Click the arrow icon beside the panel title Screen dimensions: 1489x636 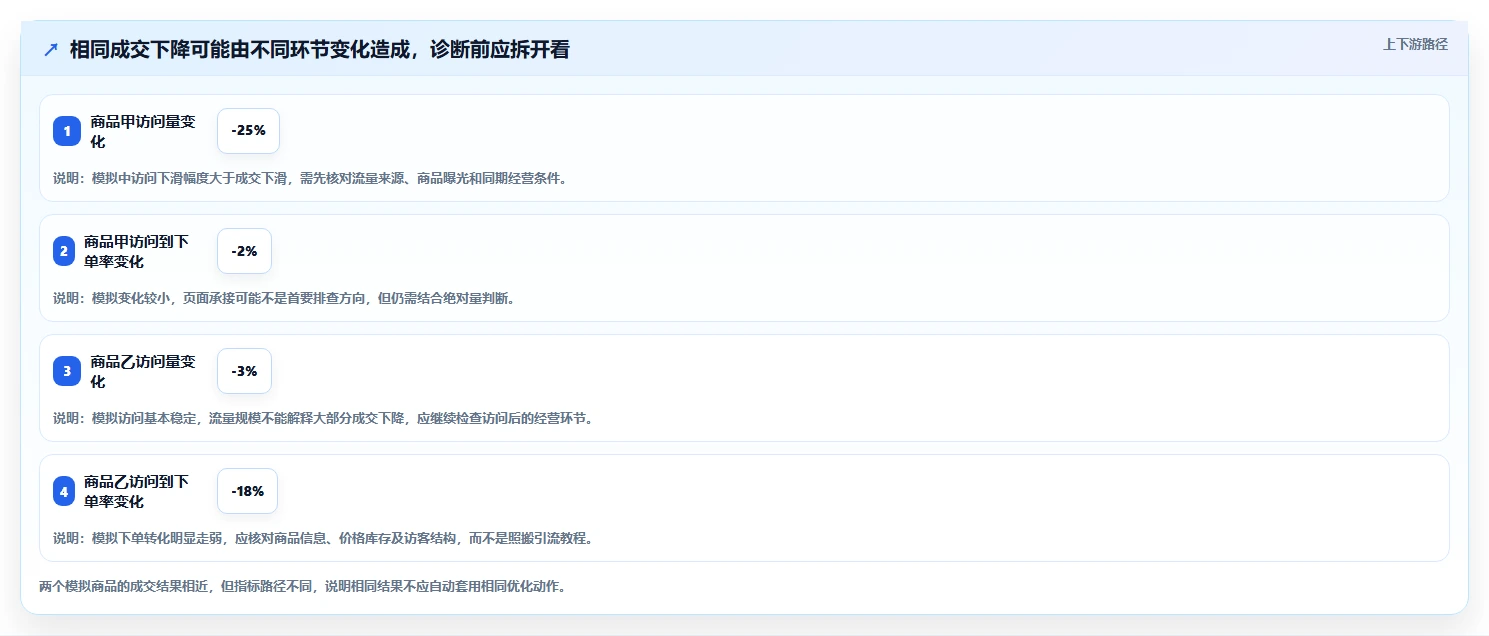point(51,49)
